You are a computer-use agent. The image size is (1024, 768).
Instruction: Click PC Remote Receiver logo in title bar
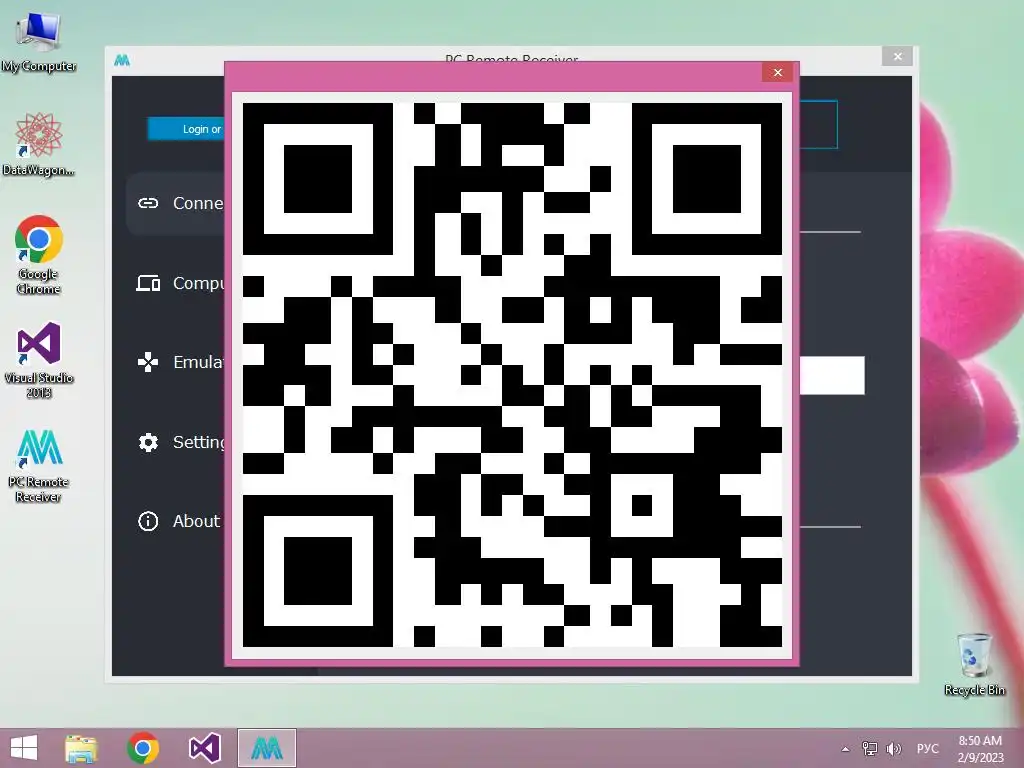pyautogui.click(x=122, y=61)
